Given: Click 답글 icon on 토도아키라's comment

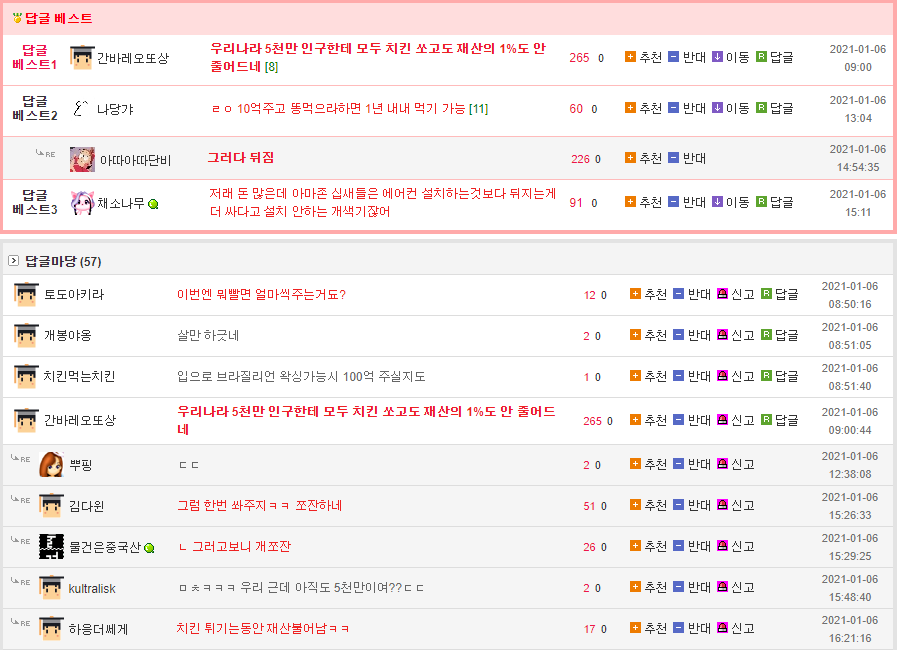Looking at the screenshot, I should point(766,294).
